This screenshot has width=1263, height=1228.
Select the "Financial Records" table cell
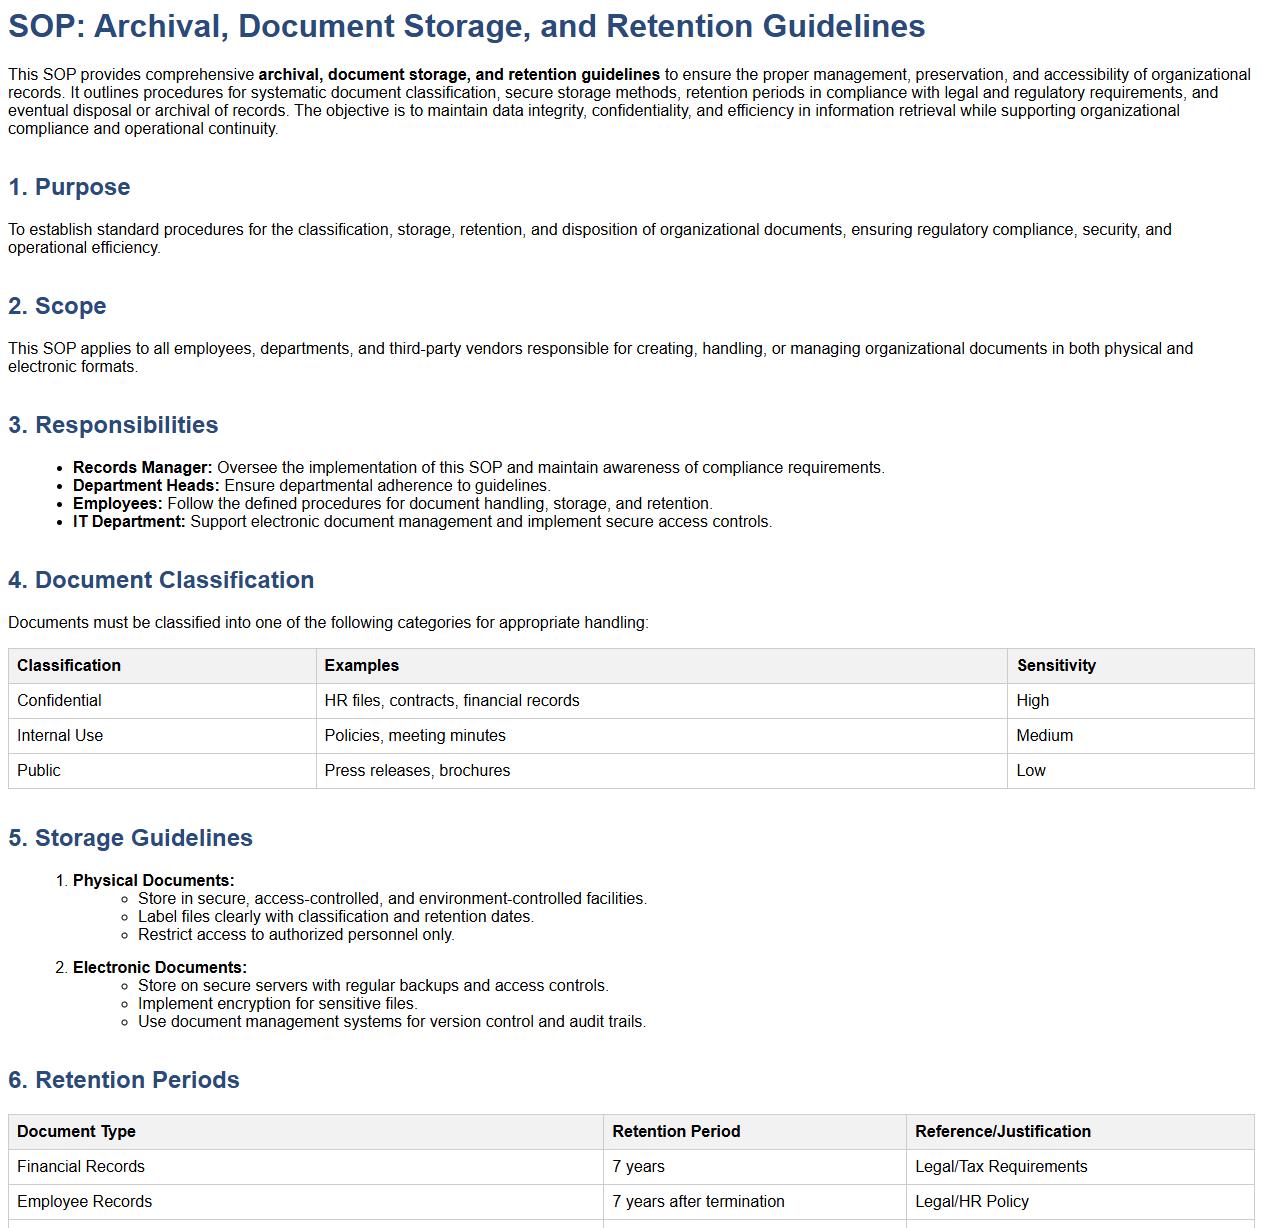[x=81, y=1167]
